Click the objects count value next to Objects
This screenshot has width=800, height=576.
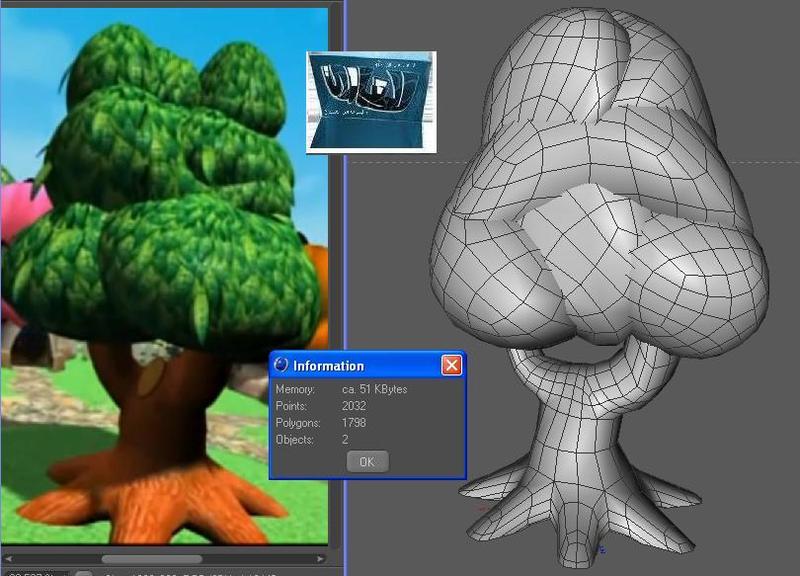tap(345, 440)
